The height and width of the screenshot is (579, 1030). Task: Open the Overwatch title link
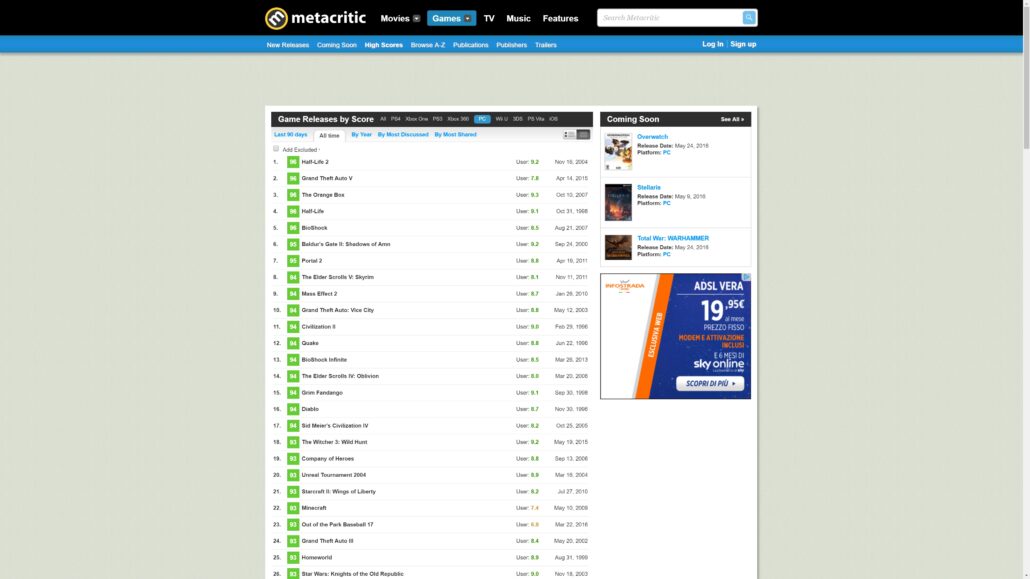pyautogui.click(x=652, y=137)
